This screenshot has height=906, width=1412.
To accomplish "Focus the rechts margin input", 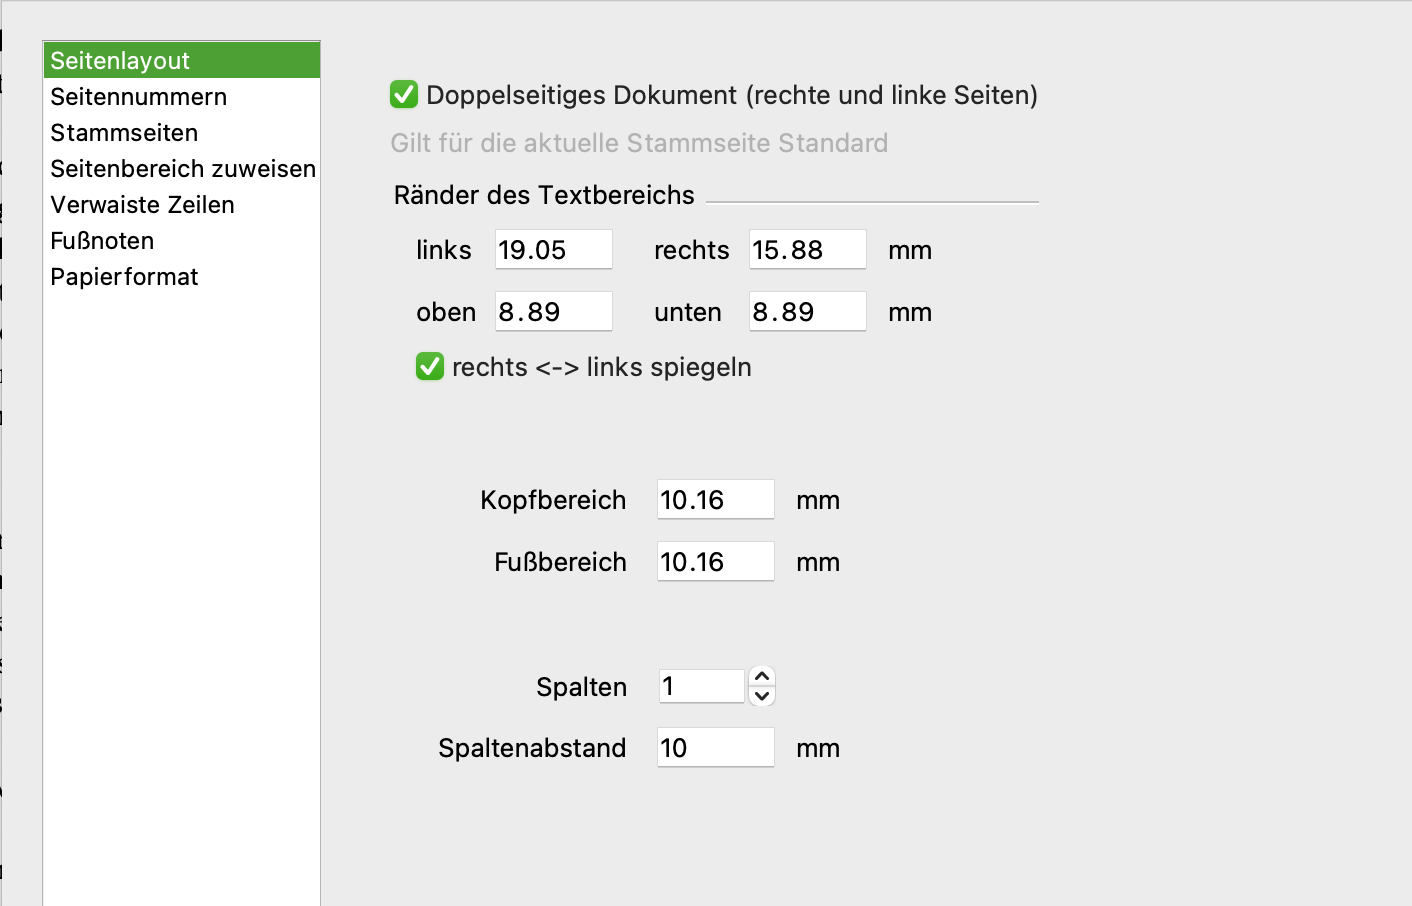I will click(807, 250).
